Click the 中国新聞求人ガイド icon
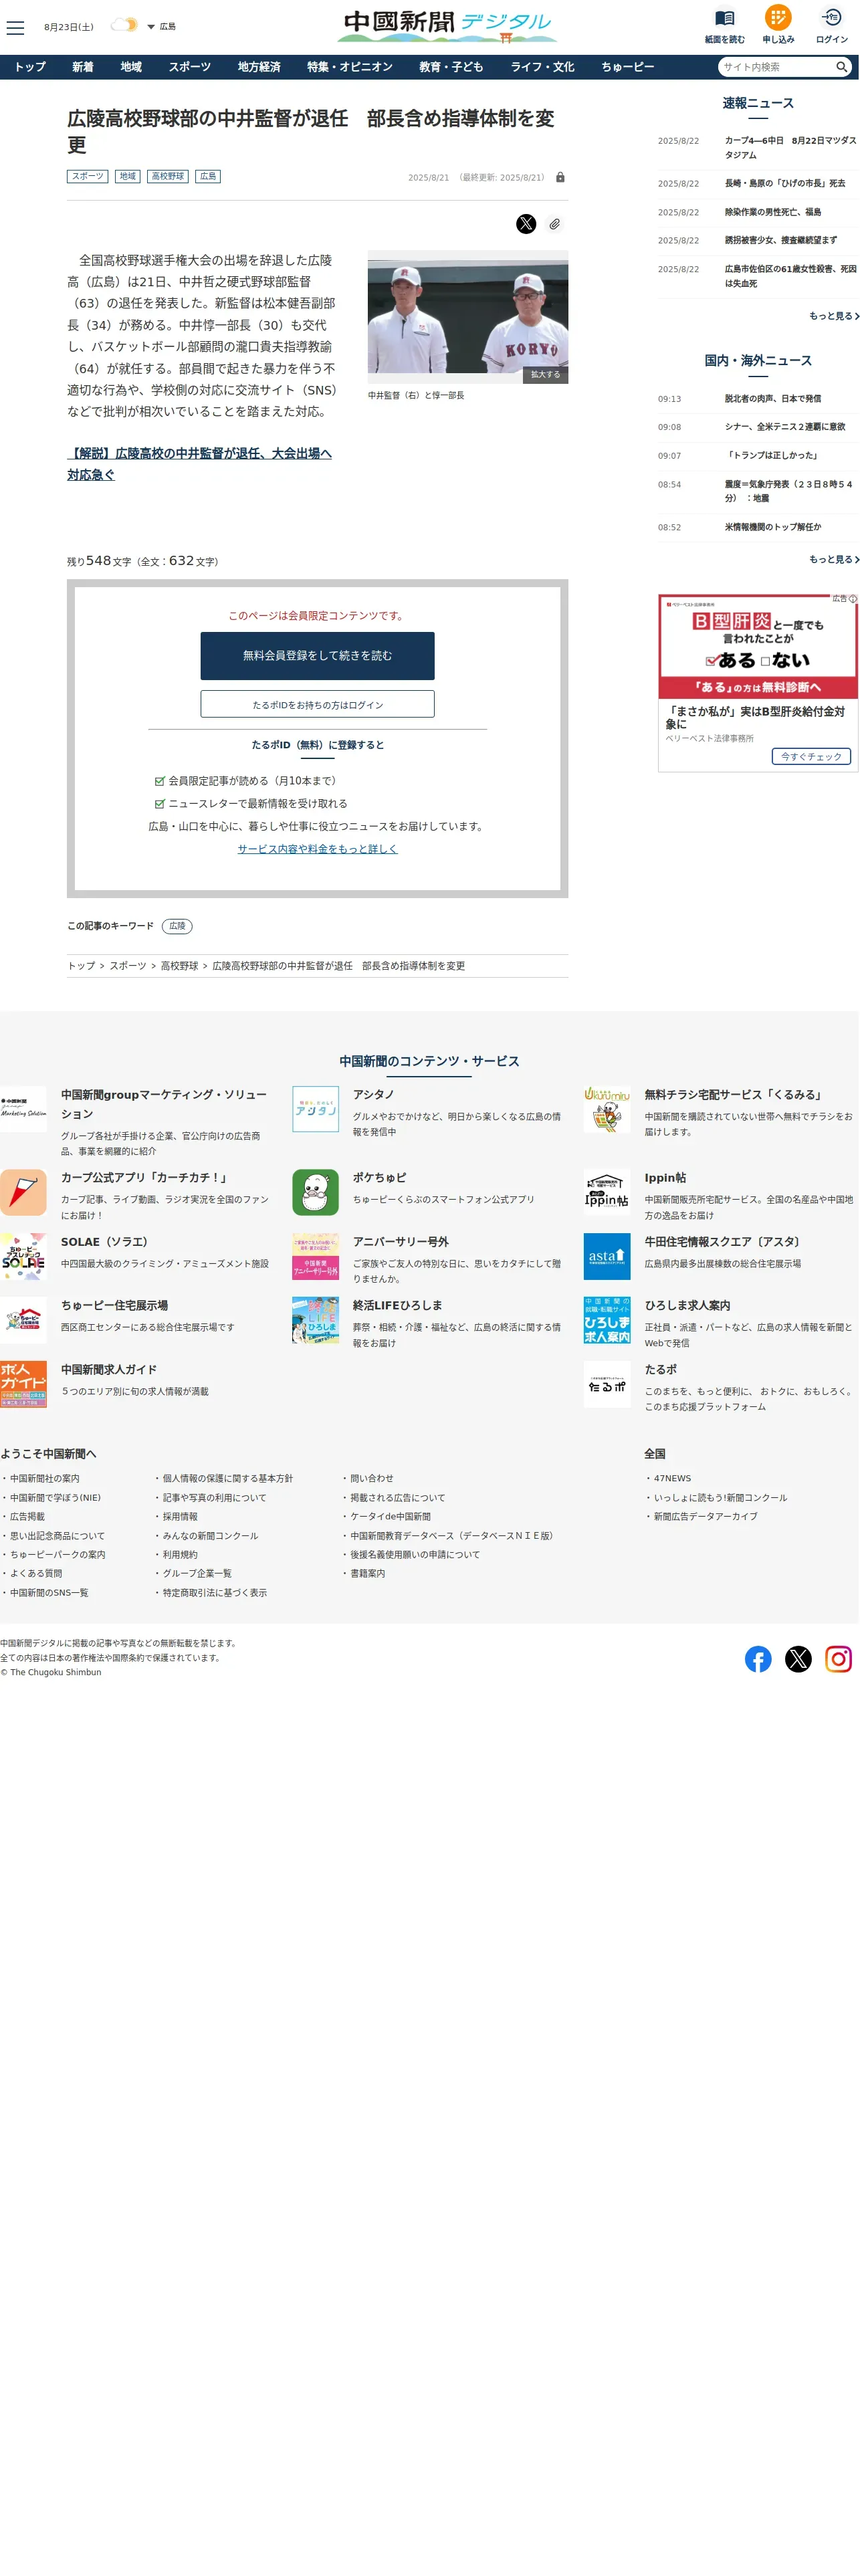 click(23, 1385)
